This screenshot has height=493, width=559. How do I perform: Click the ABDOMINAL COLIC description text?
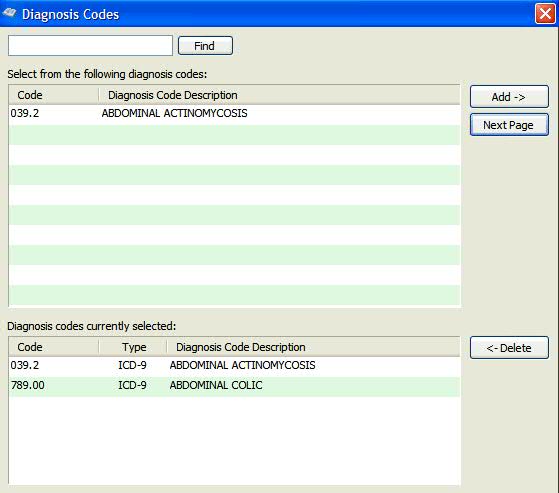pyautogui.click(x=216, y=385)
